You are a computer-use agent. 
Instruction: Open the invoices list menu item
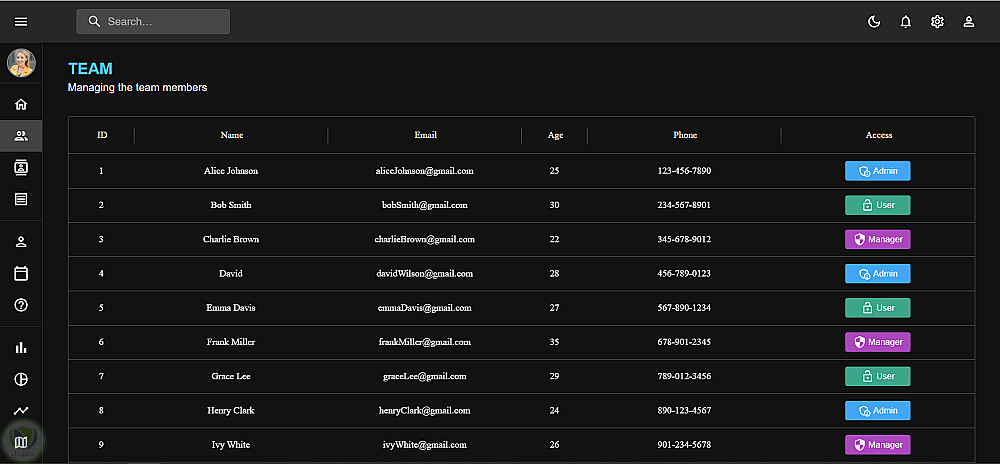(21, 199)
